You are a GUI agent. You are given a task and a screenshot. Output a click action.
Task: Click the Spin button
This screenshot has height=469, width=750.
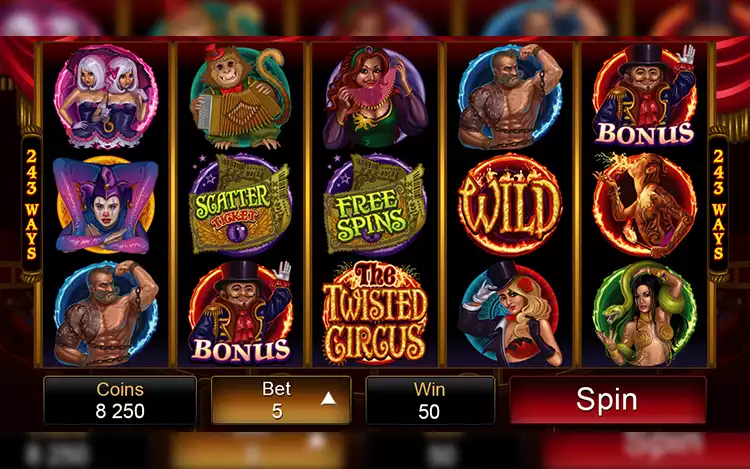point(607,400)
